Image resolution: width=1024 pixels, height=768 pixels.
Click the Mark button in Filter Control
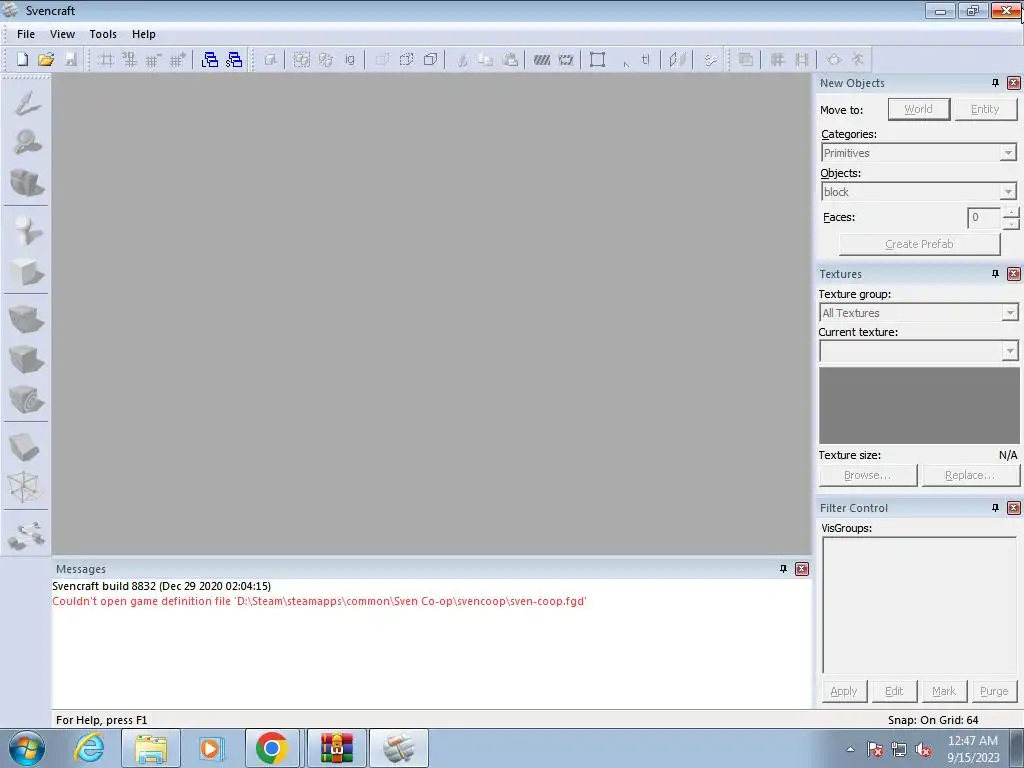coord(944,691)
